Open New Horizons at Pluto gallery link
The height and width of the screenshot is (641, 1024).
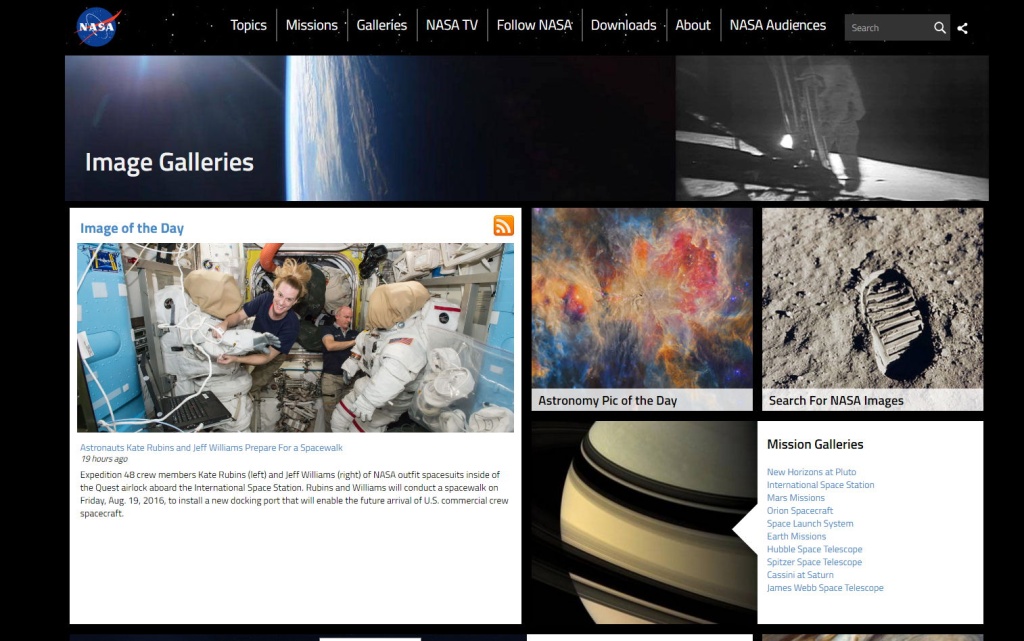811,471
